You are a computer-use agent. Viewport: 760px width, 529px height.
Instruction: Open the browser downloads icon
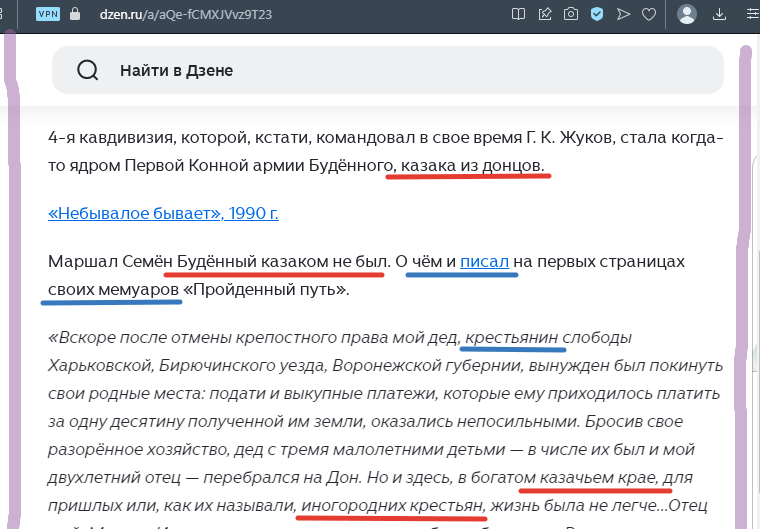(x=720, y=14)
